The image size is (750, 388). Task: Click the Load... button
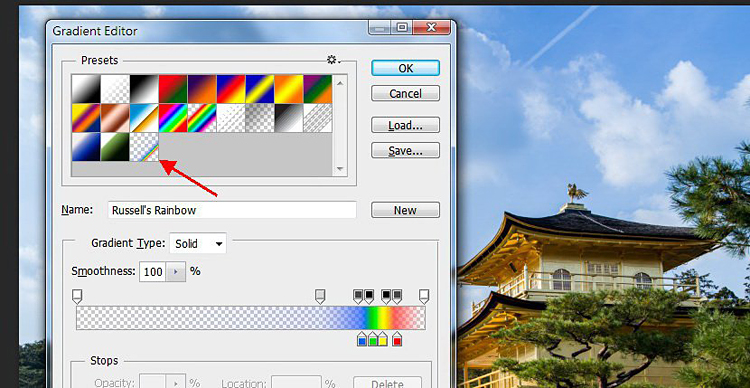pos(406,125)
